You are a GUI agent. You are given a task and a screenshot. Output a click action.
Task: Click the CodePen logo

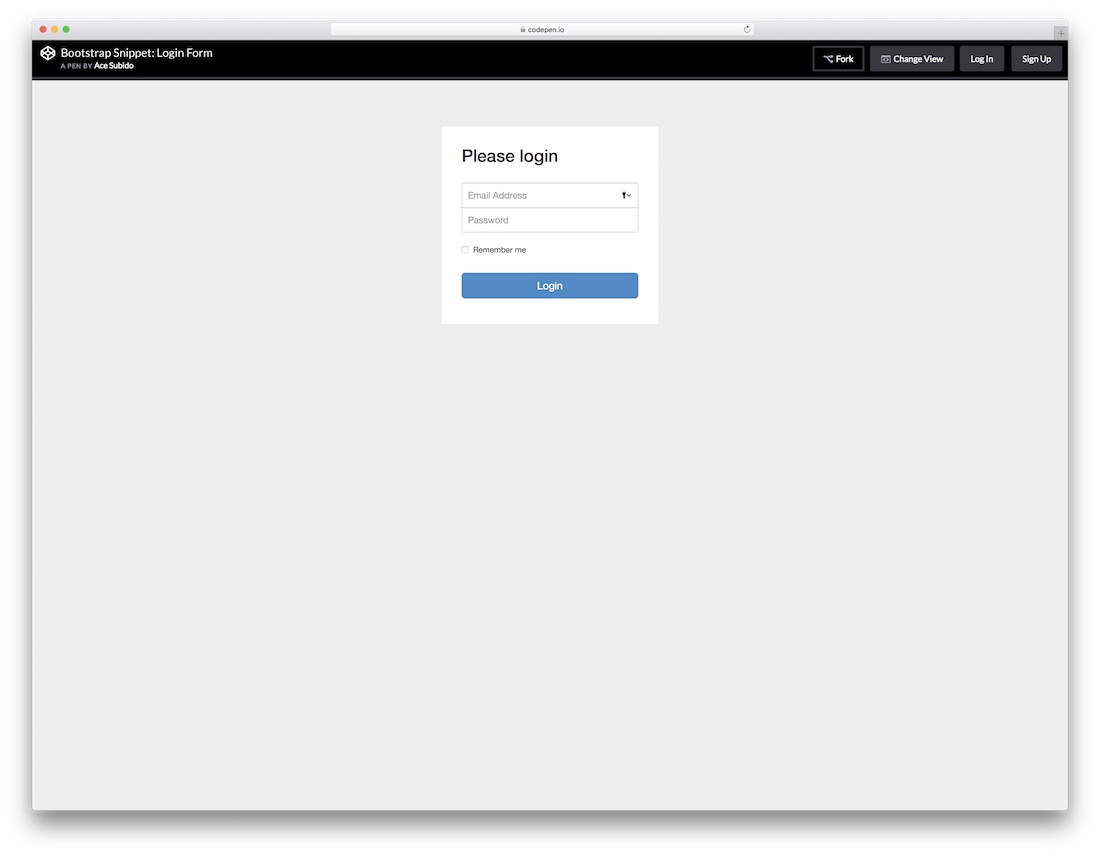47,52
